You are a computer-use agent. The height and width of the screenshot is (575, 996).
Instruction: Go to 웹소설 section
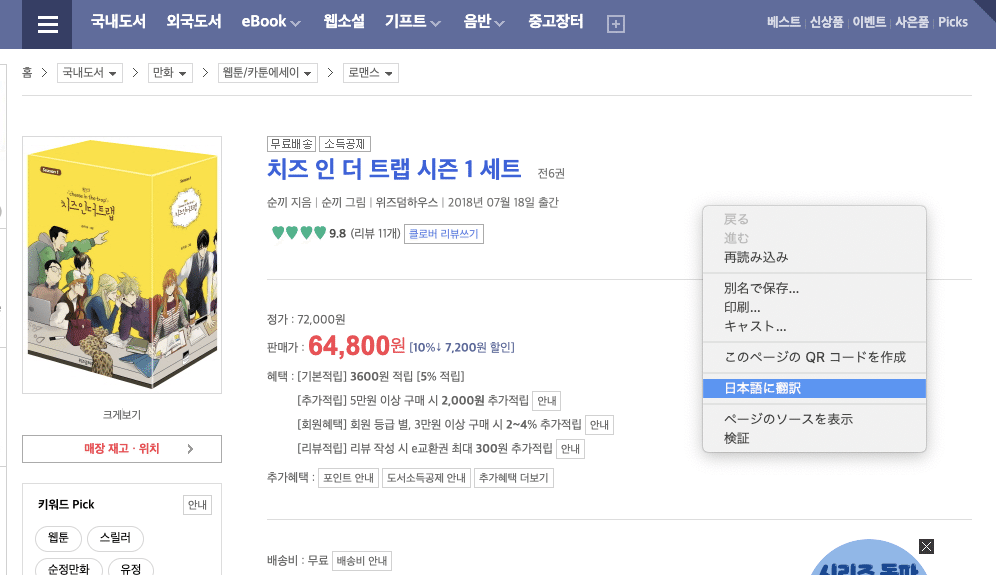pyautogui.click(x=344, y=22)
